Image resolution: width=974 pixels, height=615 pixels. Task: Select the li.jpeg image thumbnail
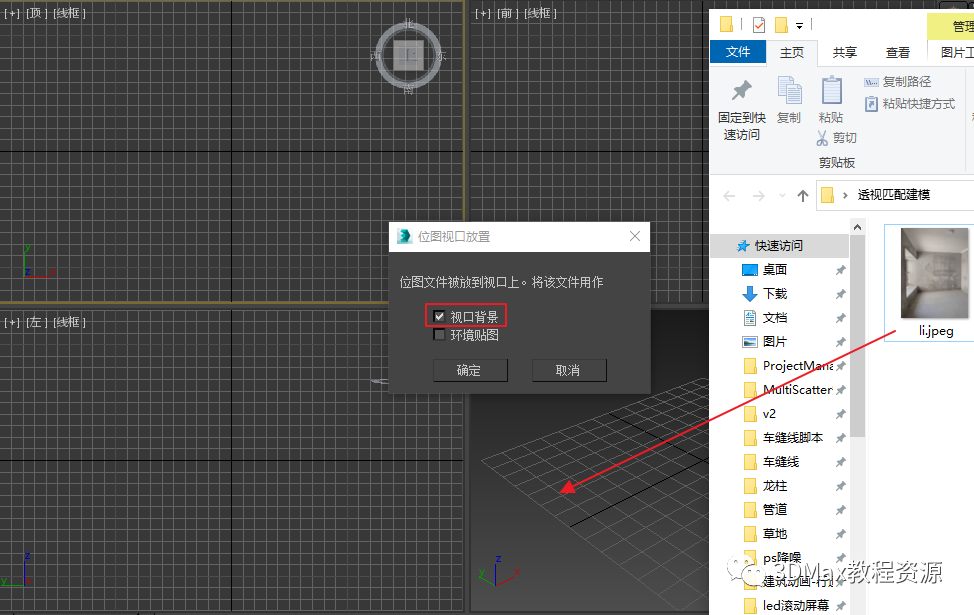(x=935, y=273)
